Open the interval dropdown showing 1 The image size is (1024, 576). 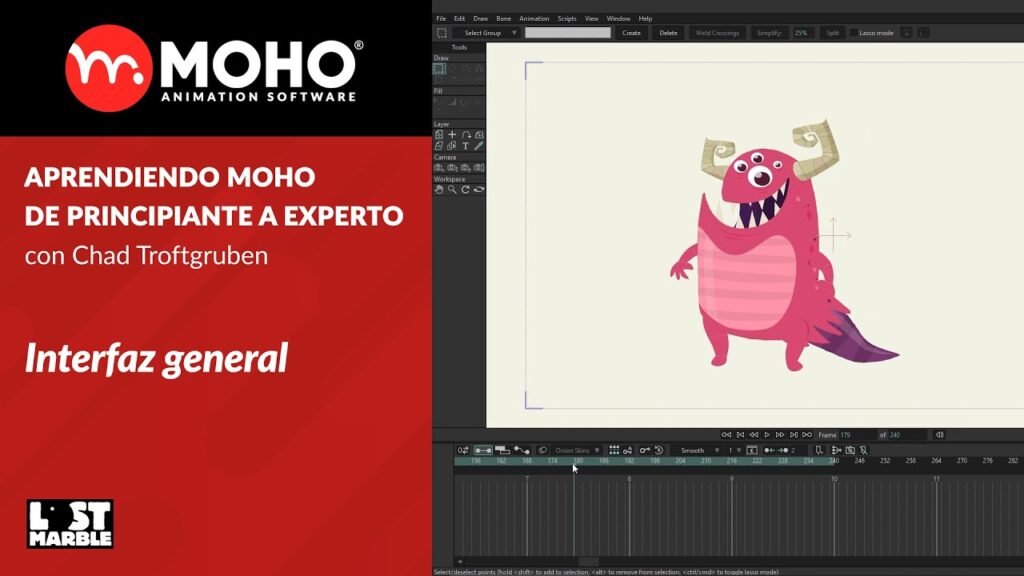(735, 450)
